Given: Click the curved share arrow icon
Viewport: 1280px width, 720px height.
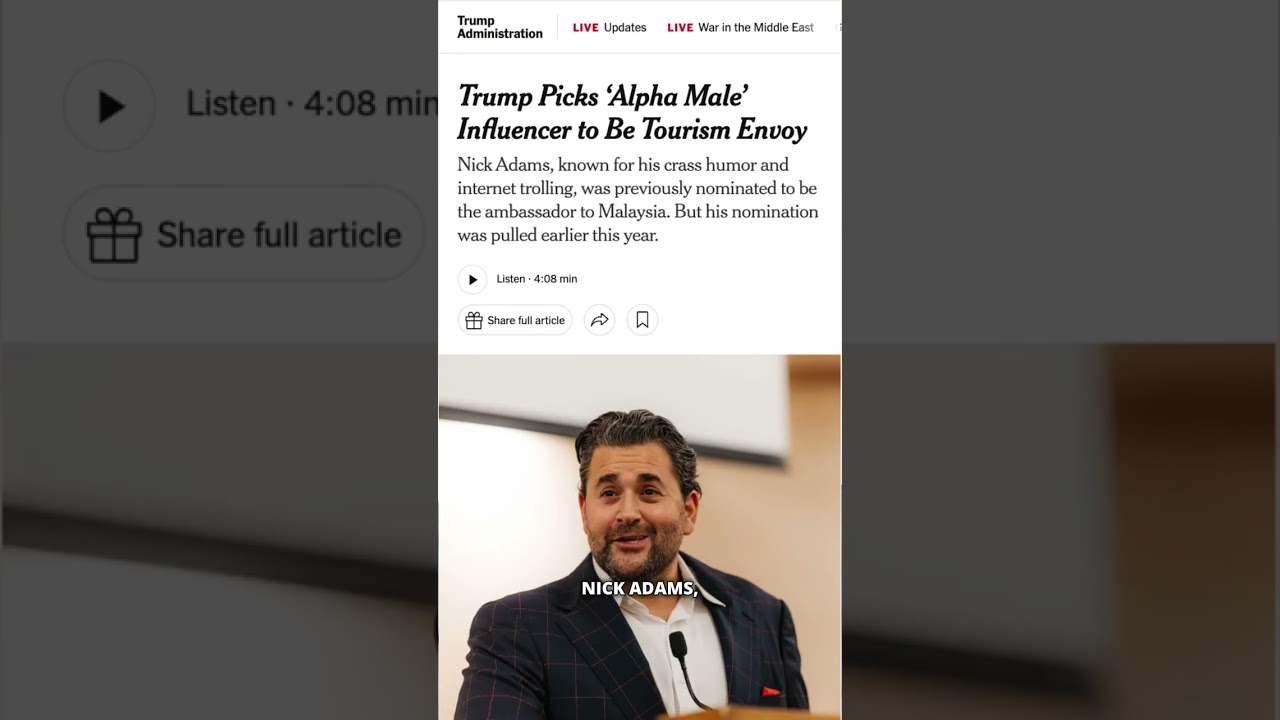Looking at the screenshot, I should point(599,320).
